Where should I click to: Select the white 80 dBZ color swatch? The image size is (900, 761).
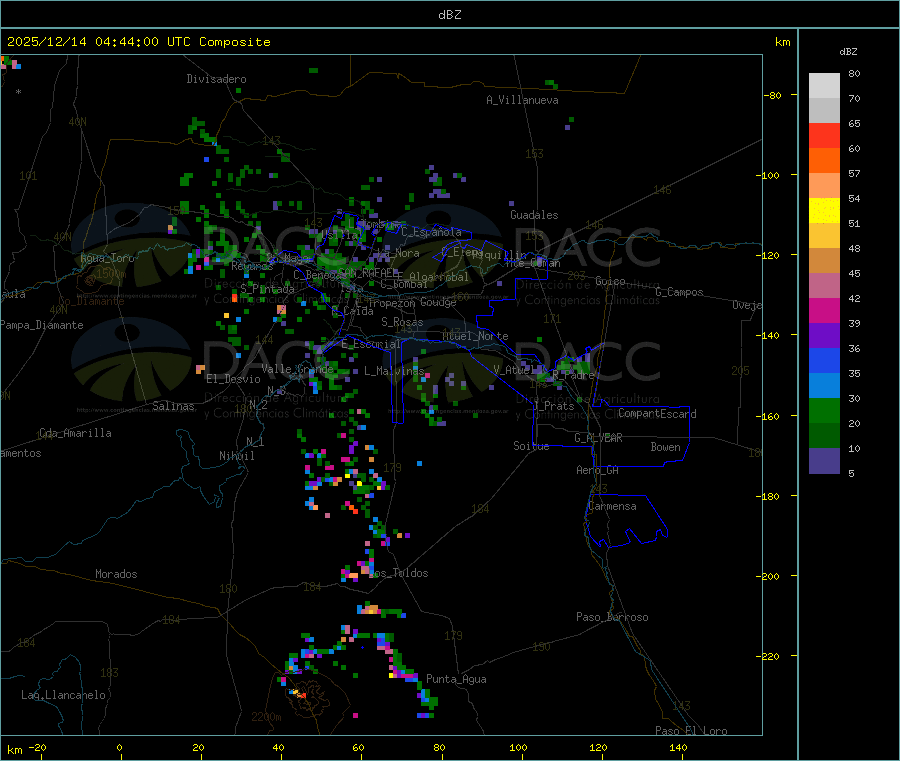824,86
